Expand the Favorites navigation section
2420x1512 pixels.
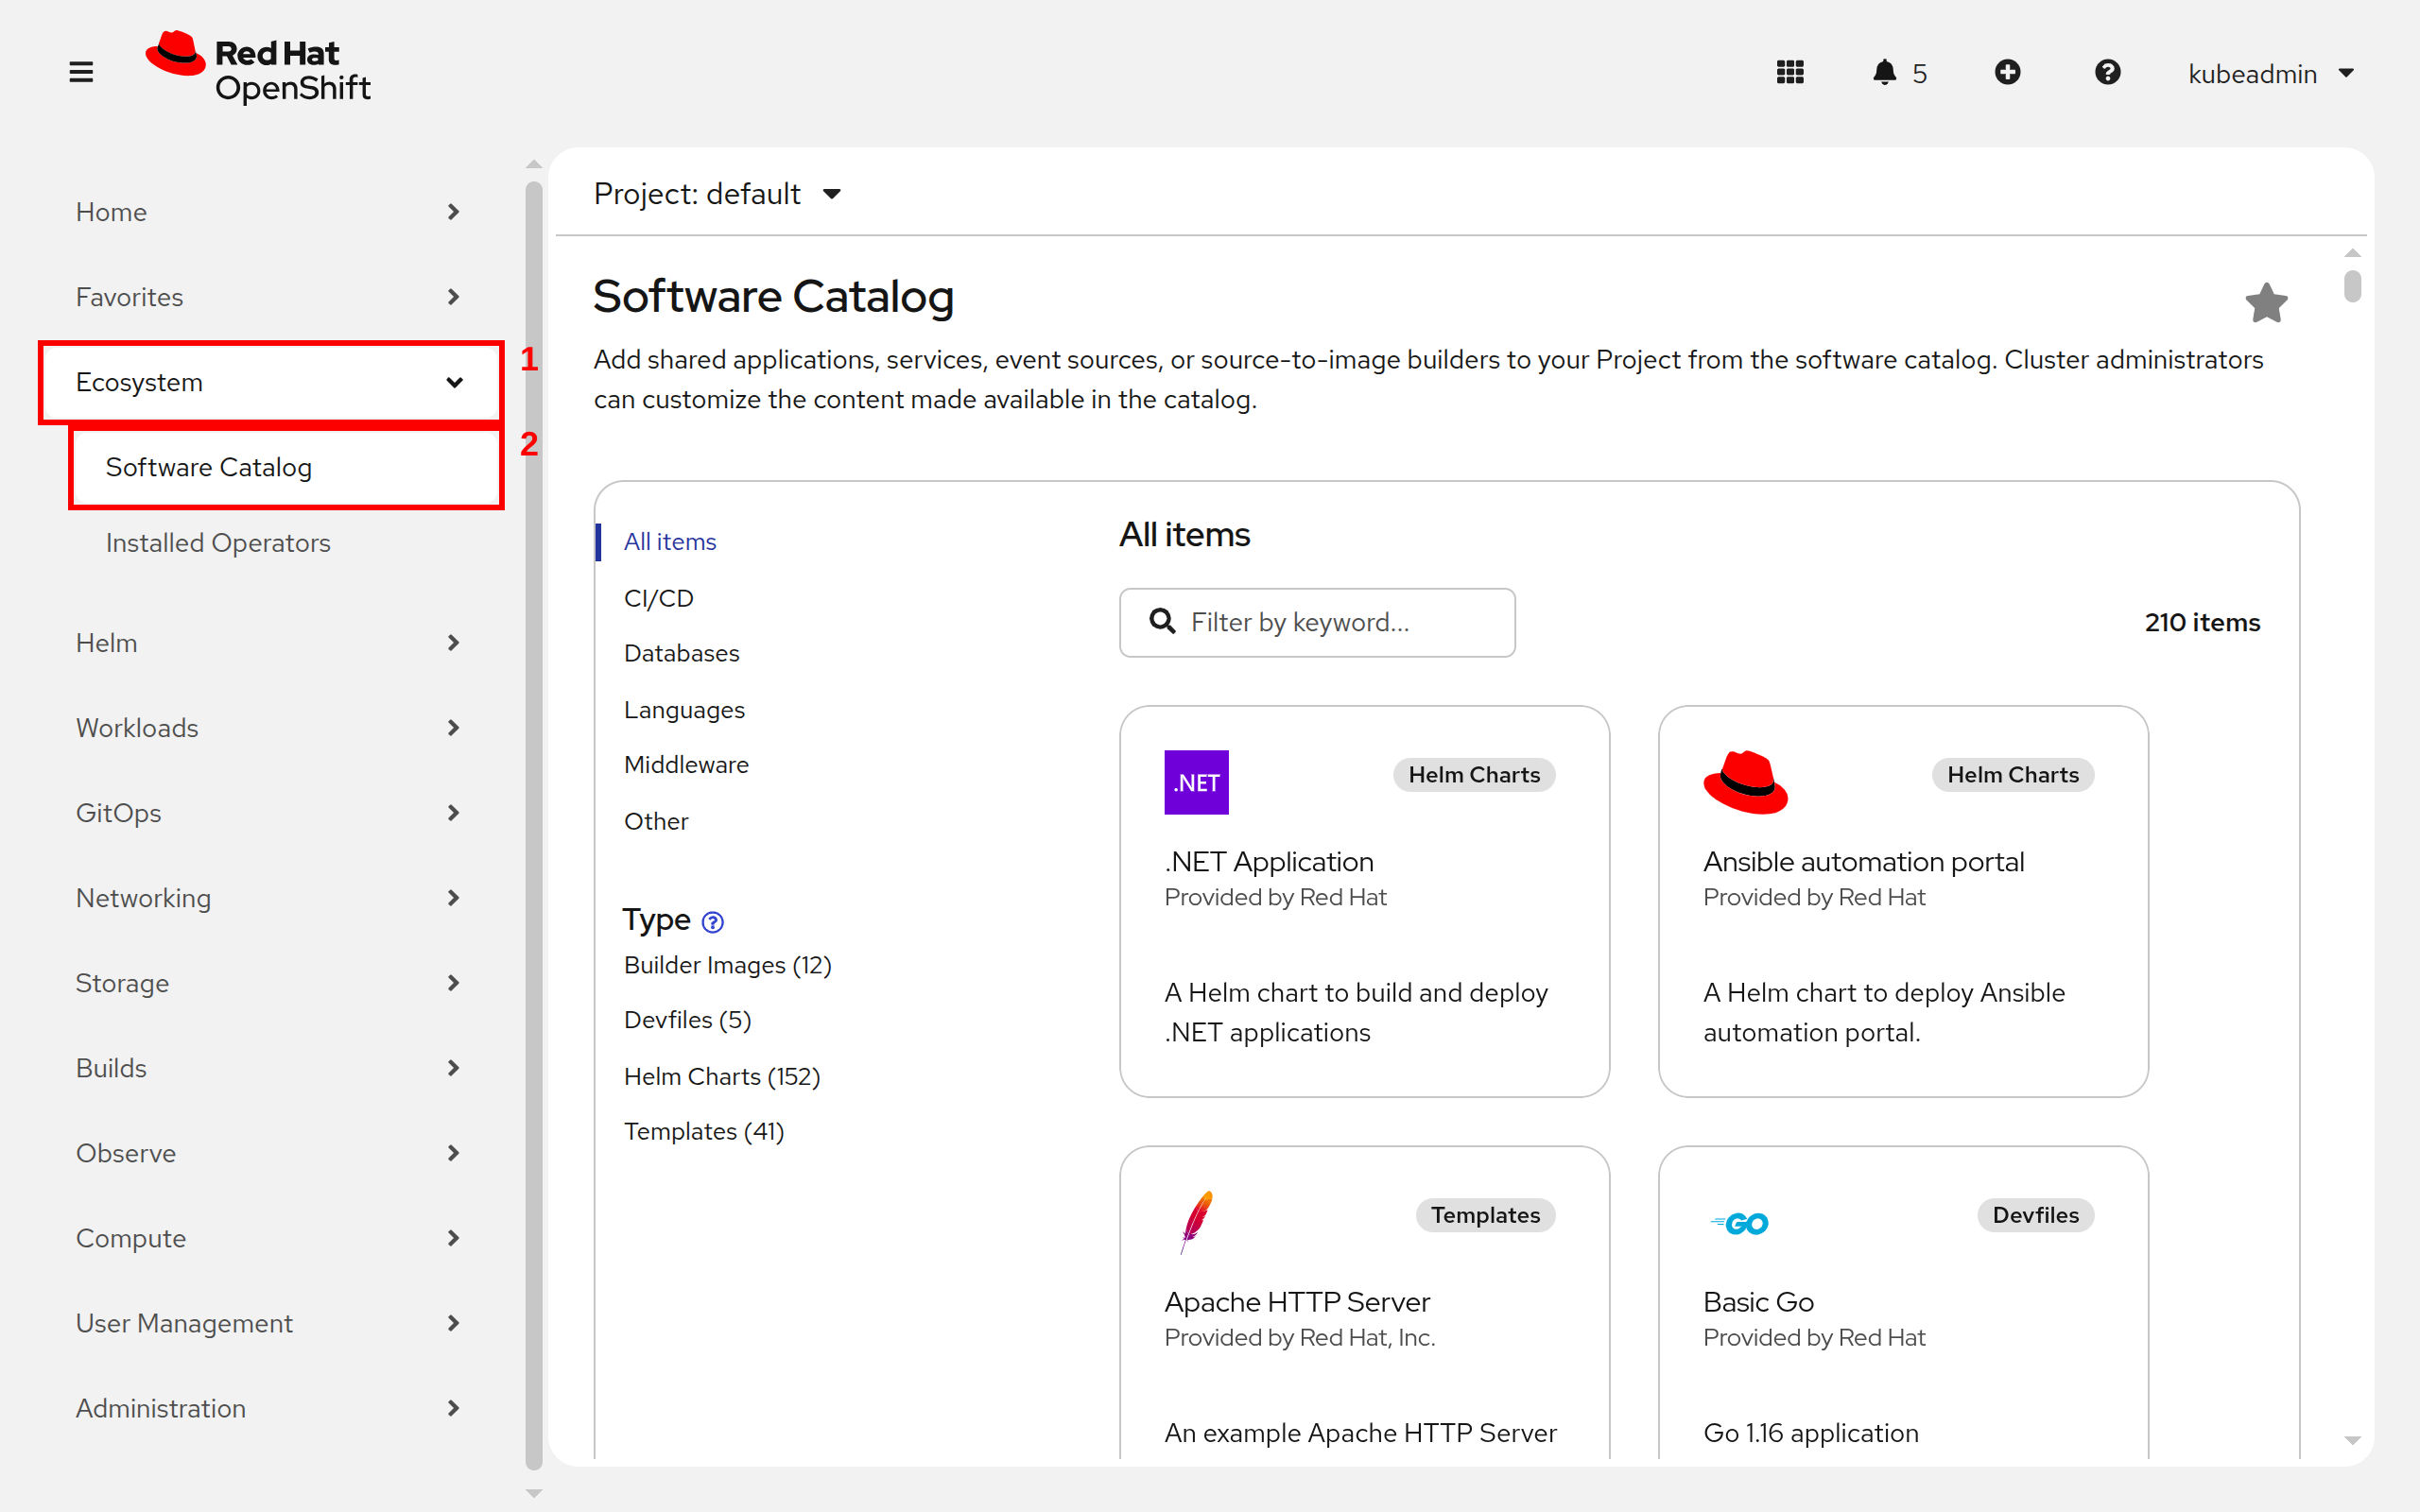click(x=270, y=297)
